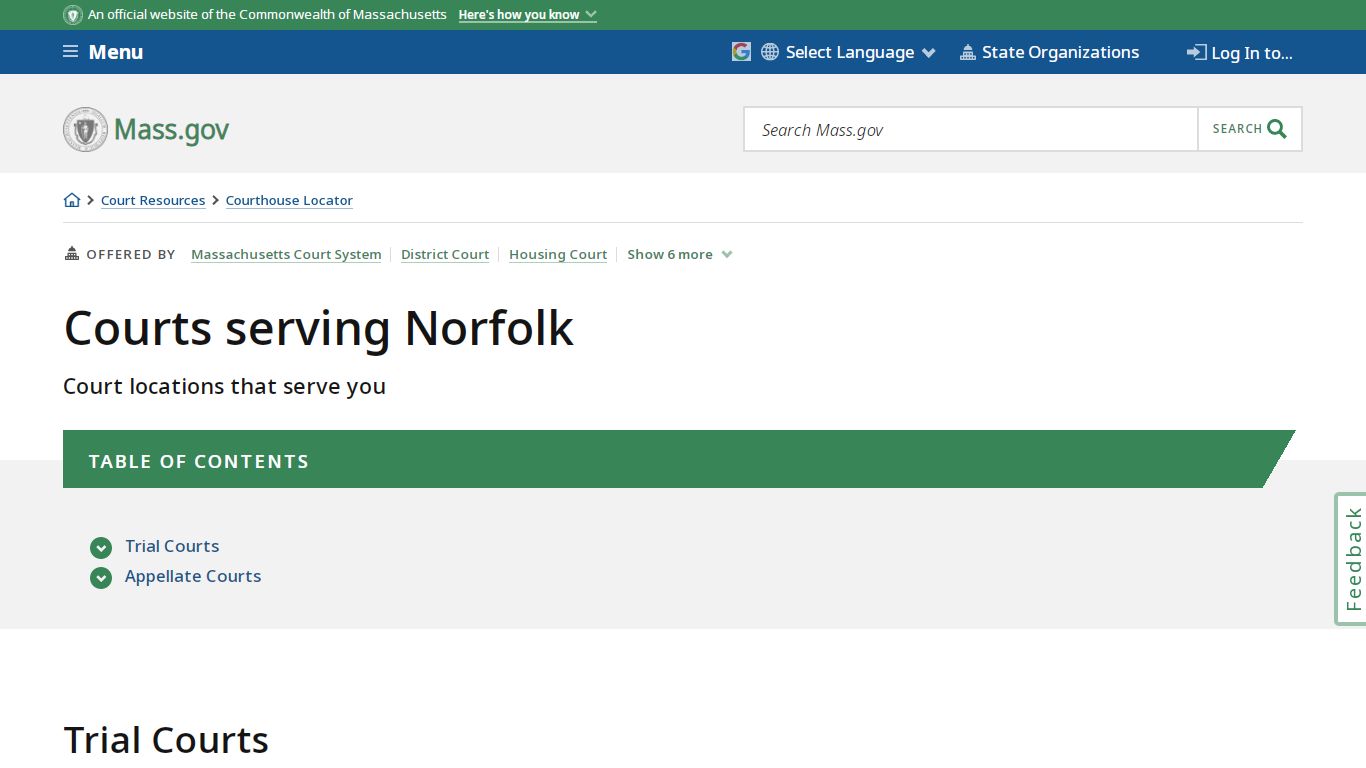Click the Log In to... button

pos(1240,53)
